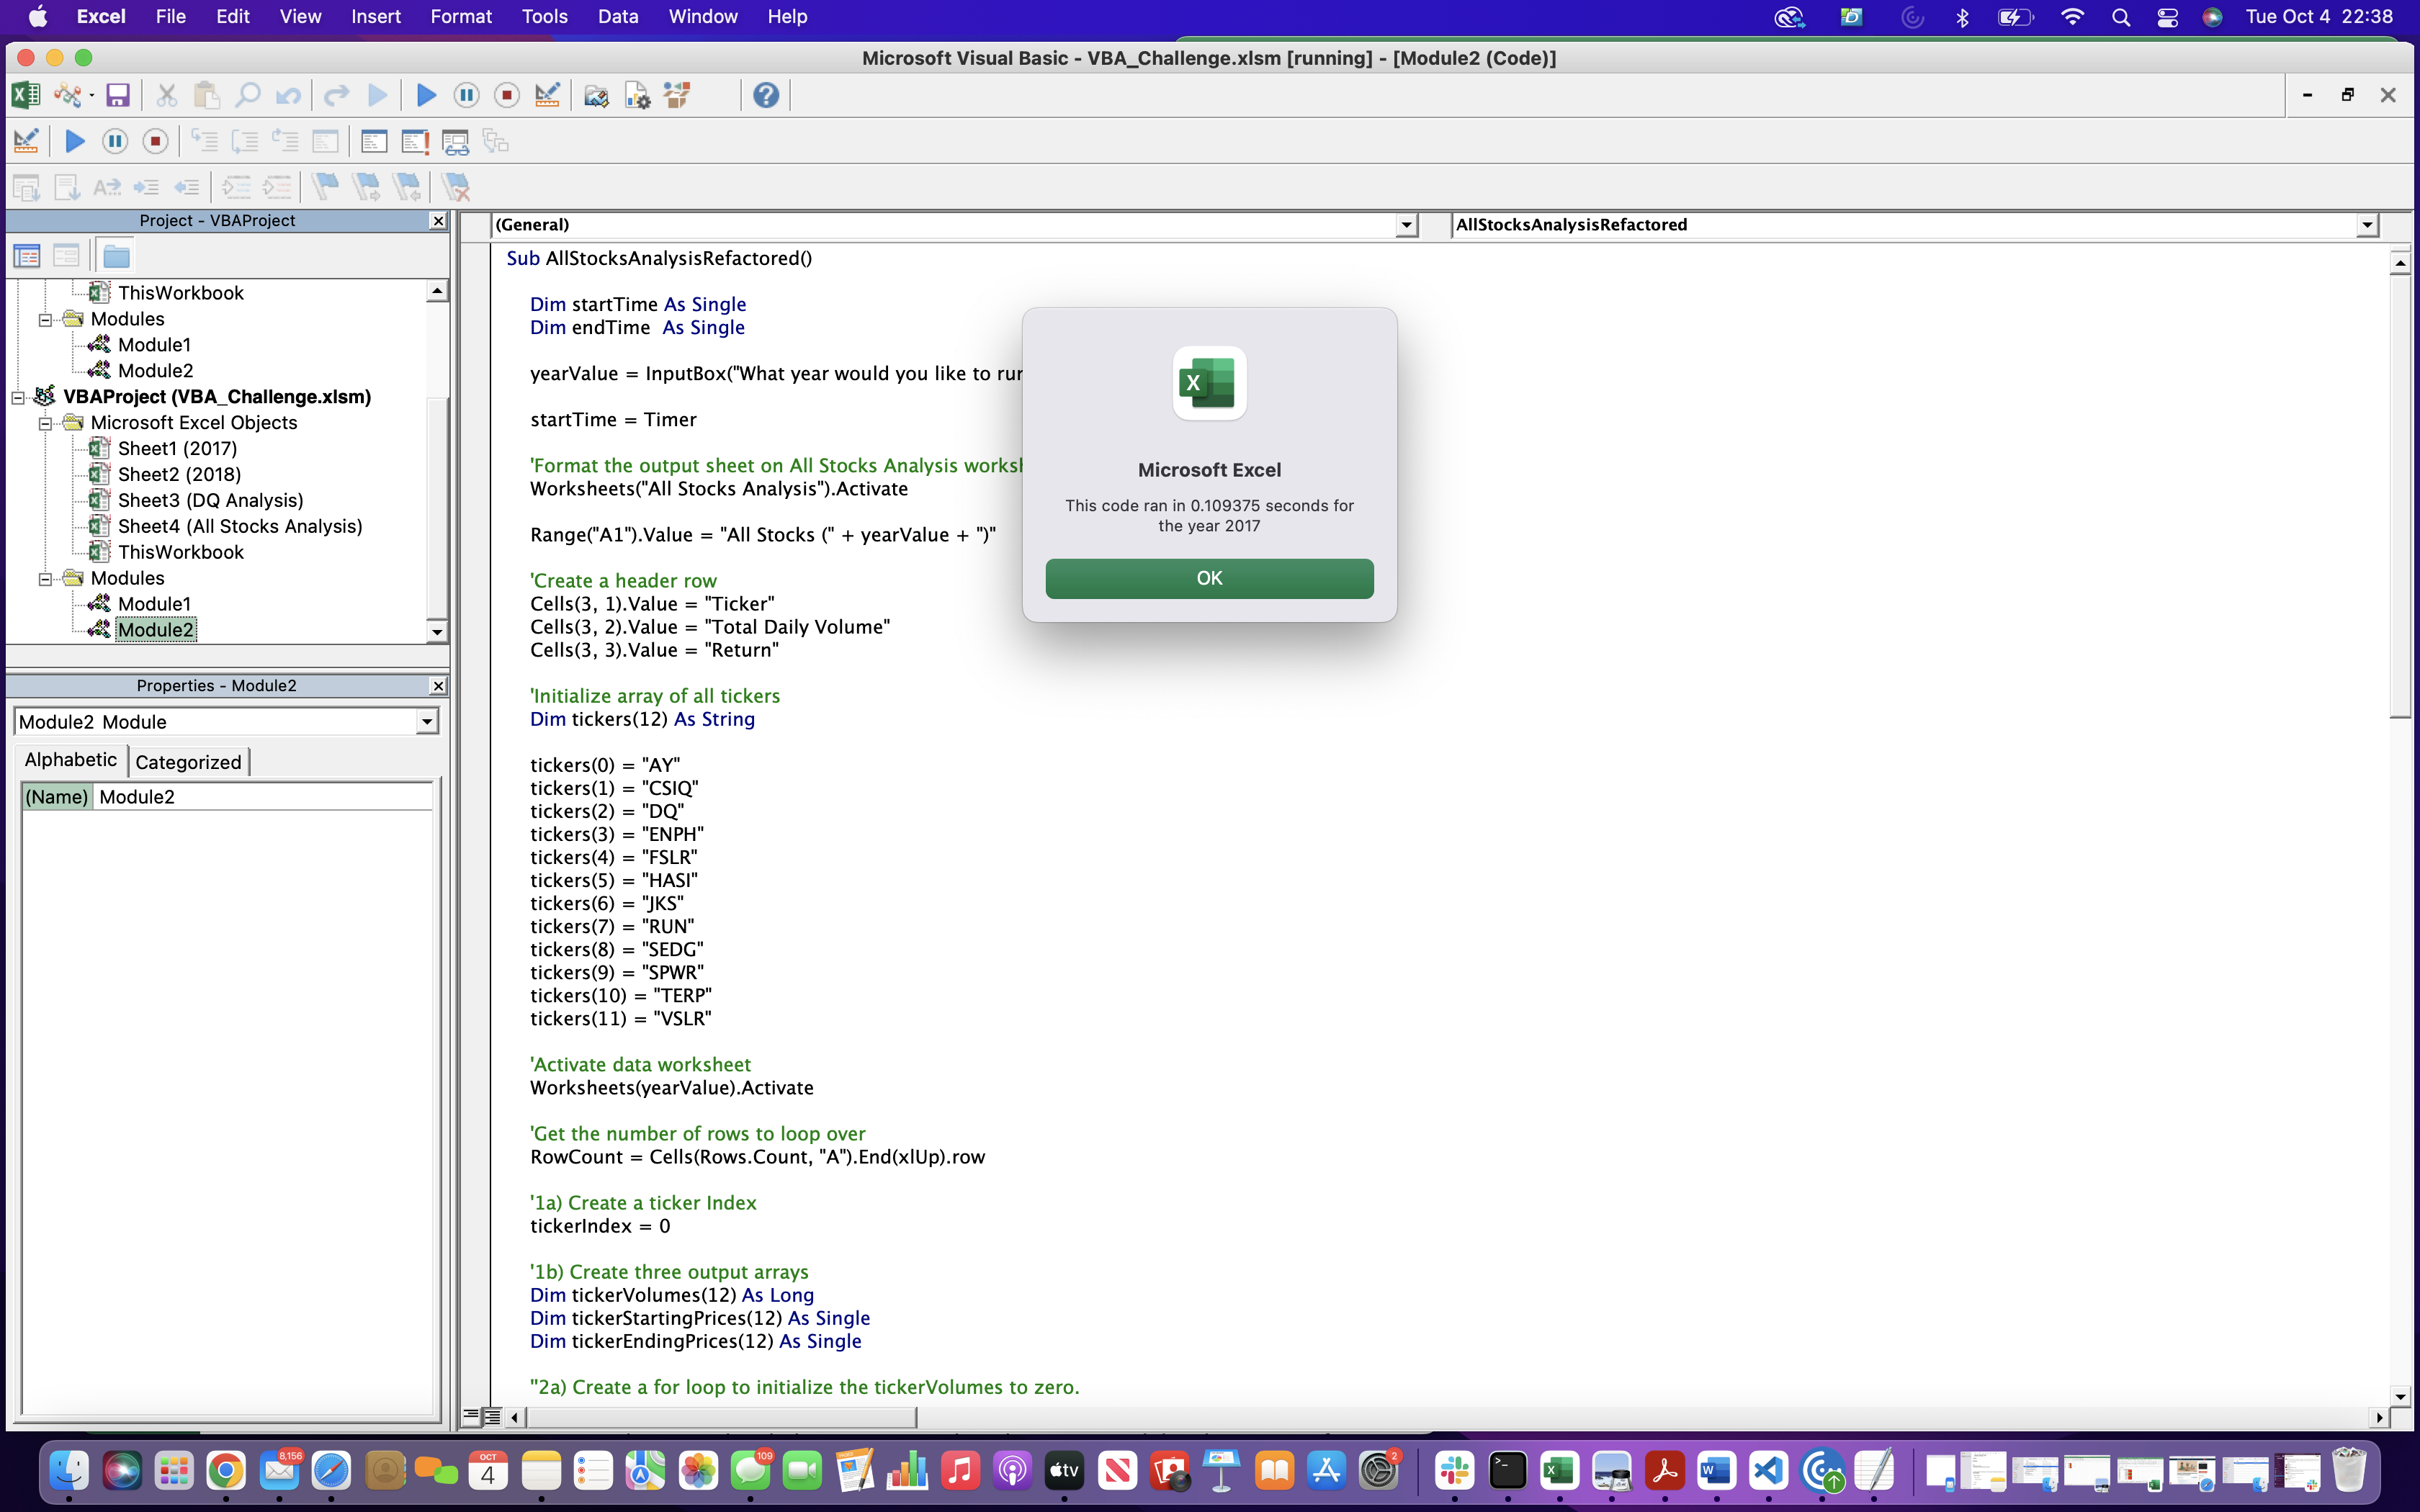This screenshot has height=1512, width=2420.
Task: Switch to the Categorized tab
Action: tap(188, 762)
